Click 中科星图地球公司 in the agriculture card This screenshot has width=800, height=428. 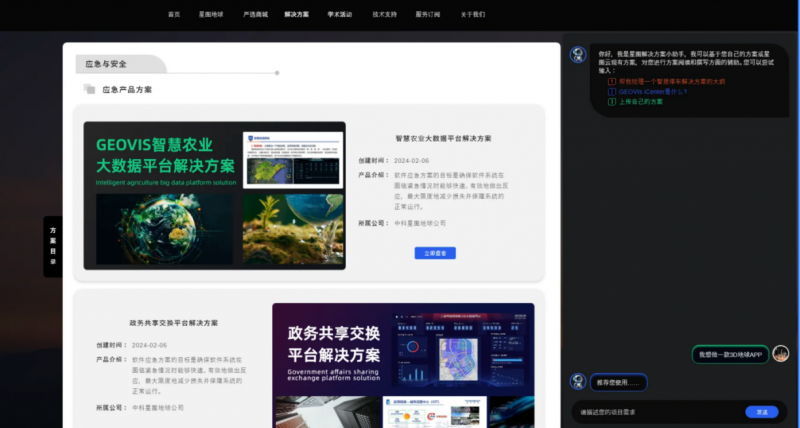420,223
